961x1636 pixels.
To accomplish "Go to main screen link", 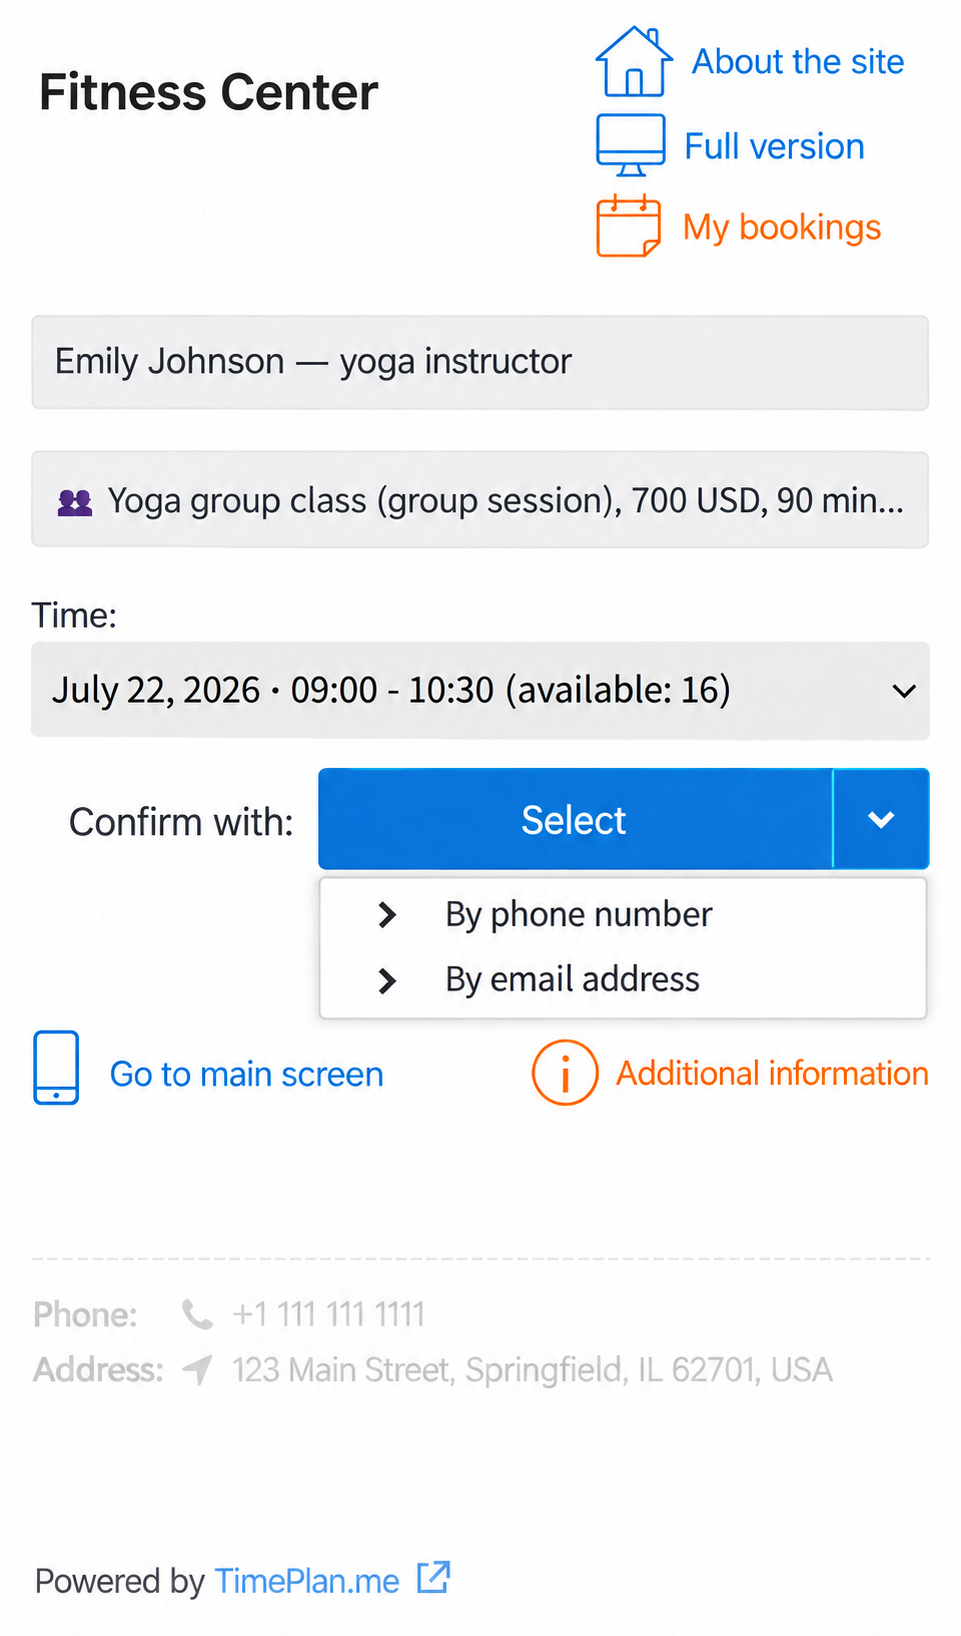I will point(247,1074).
